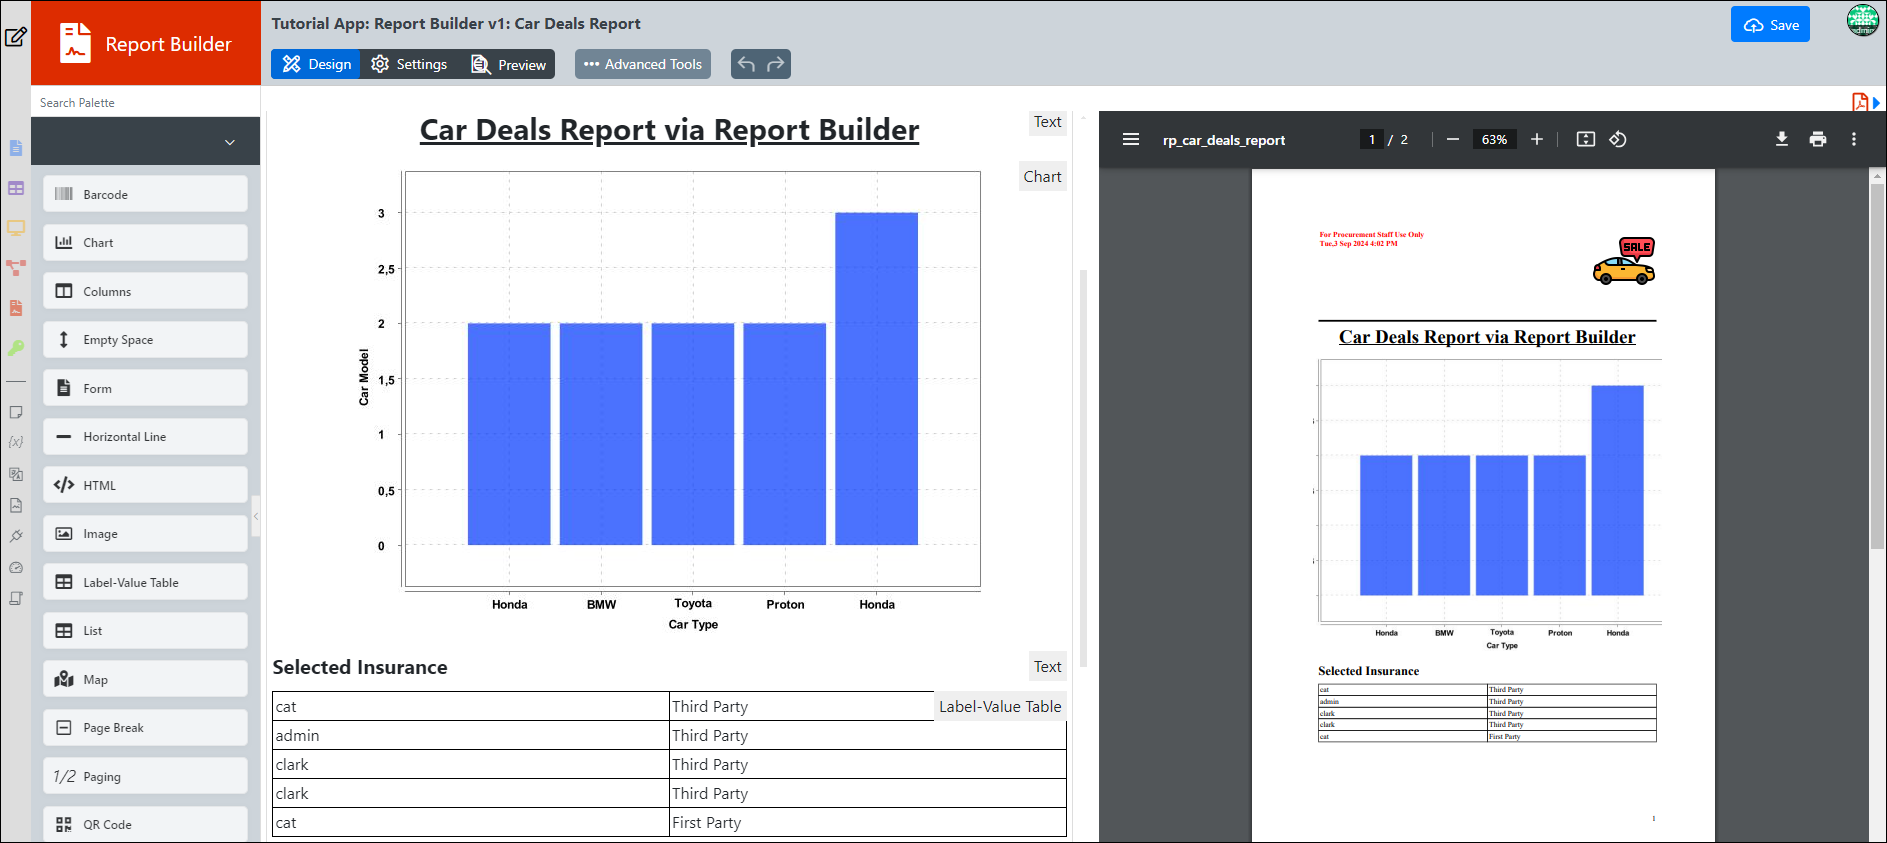
Task: Select the Image palette element
Action: point(145,534)
